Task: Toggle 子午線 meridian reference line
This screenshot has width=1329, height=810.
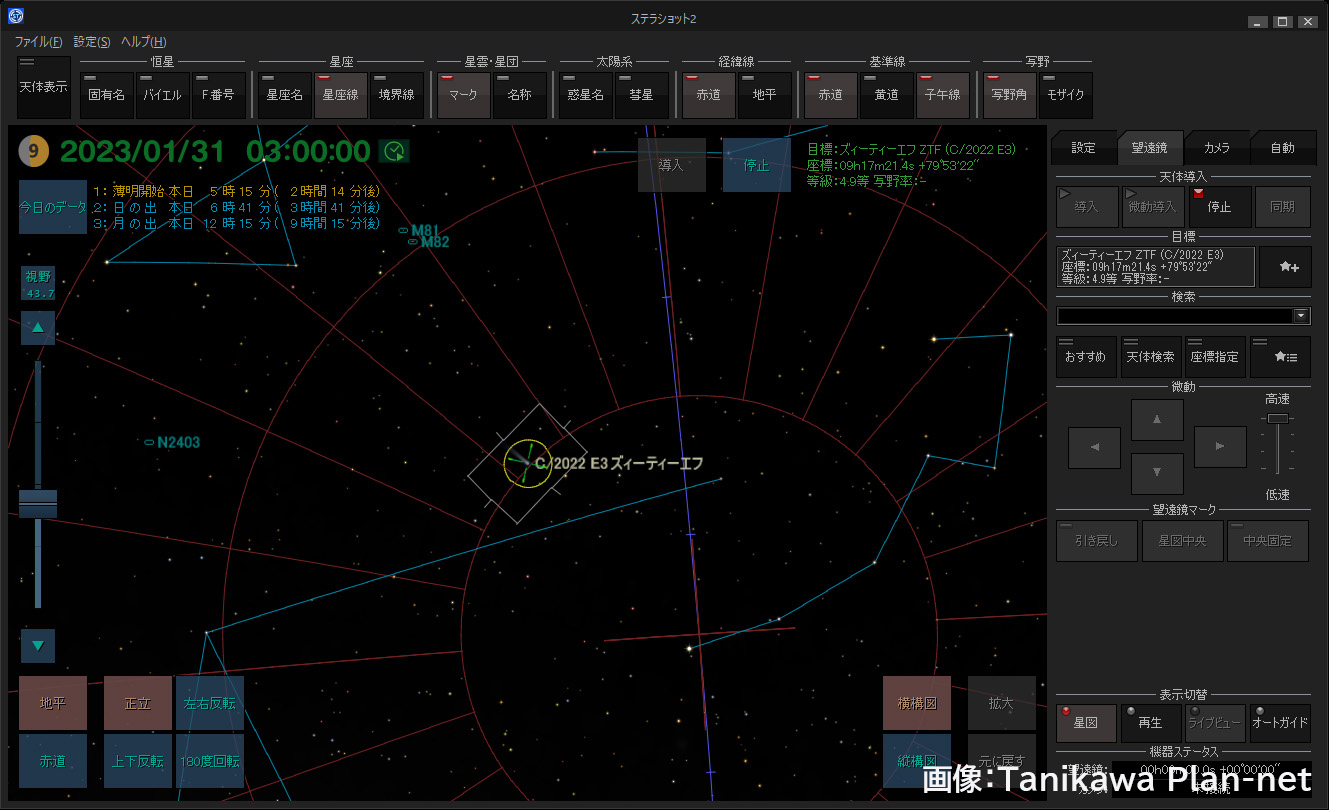Action: coord(942,95)
